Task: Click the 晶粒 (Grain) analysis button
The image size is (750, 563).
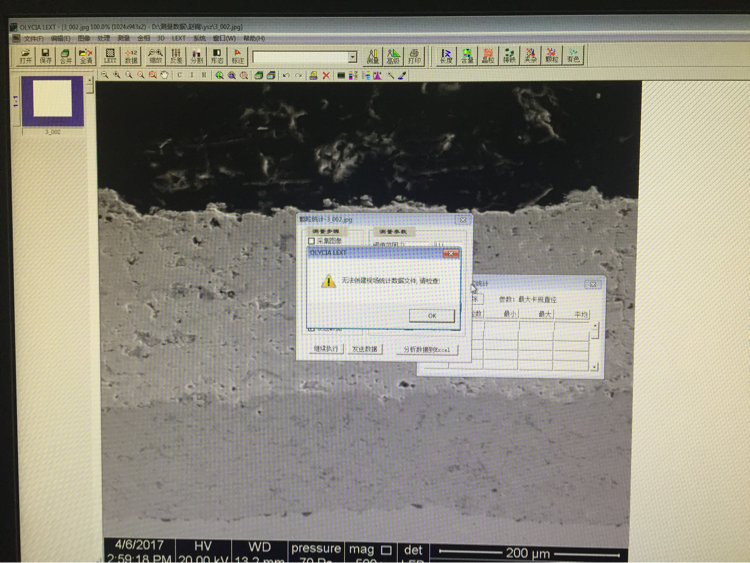Action: (x=488, y=56)
